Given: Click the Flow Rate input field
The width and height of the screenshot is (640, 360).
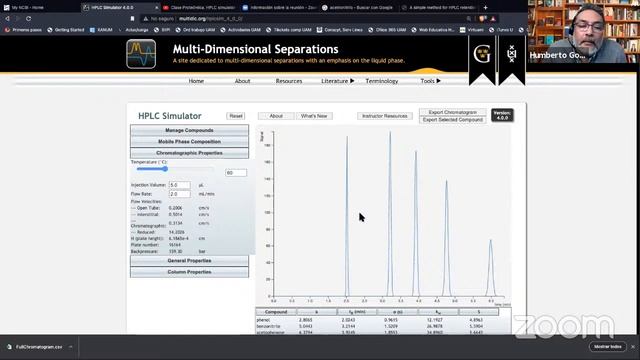Looking at the screenshot, I should click(x=180, y=194).
